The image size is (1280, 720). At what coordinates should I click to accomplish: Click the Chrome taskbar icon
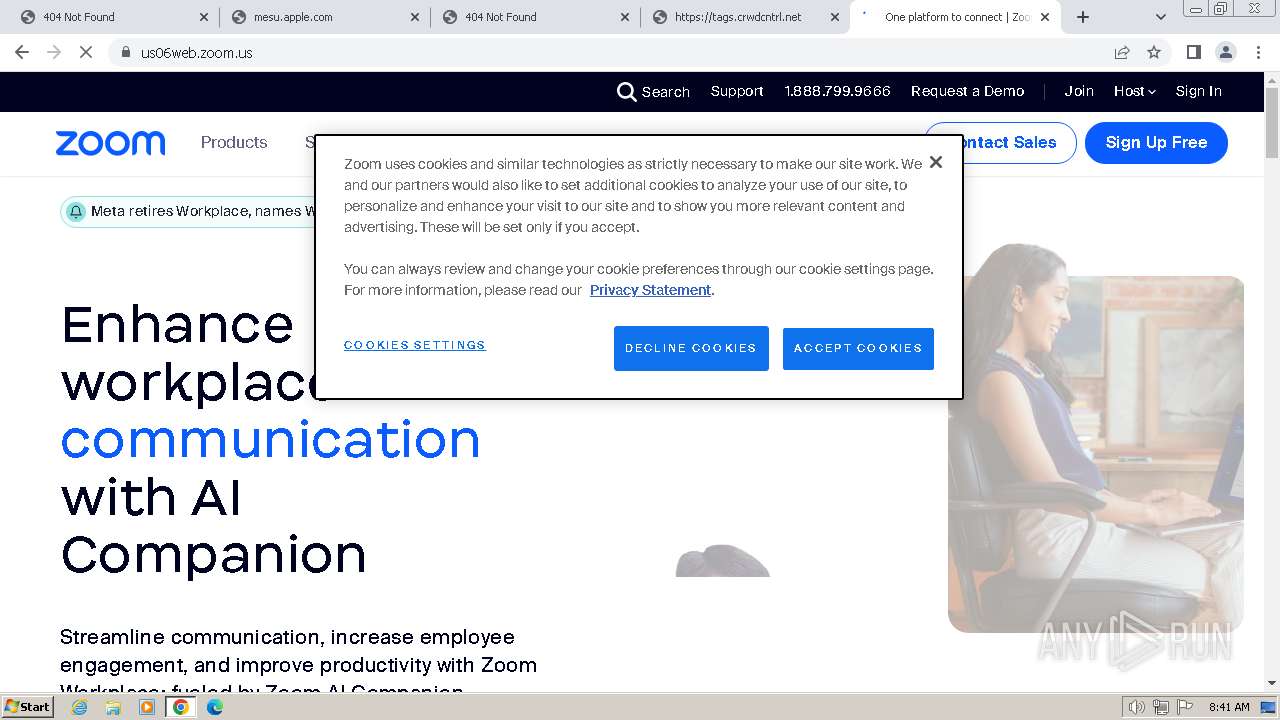[x=181, y=707]
